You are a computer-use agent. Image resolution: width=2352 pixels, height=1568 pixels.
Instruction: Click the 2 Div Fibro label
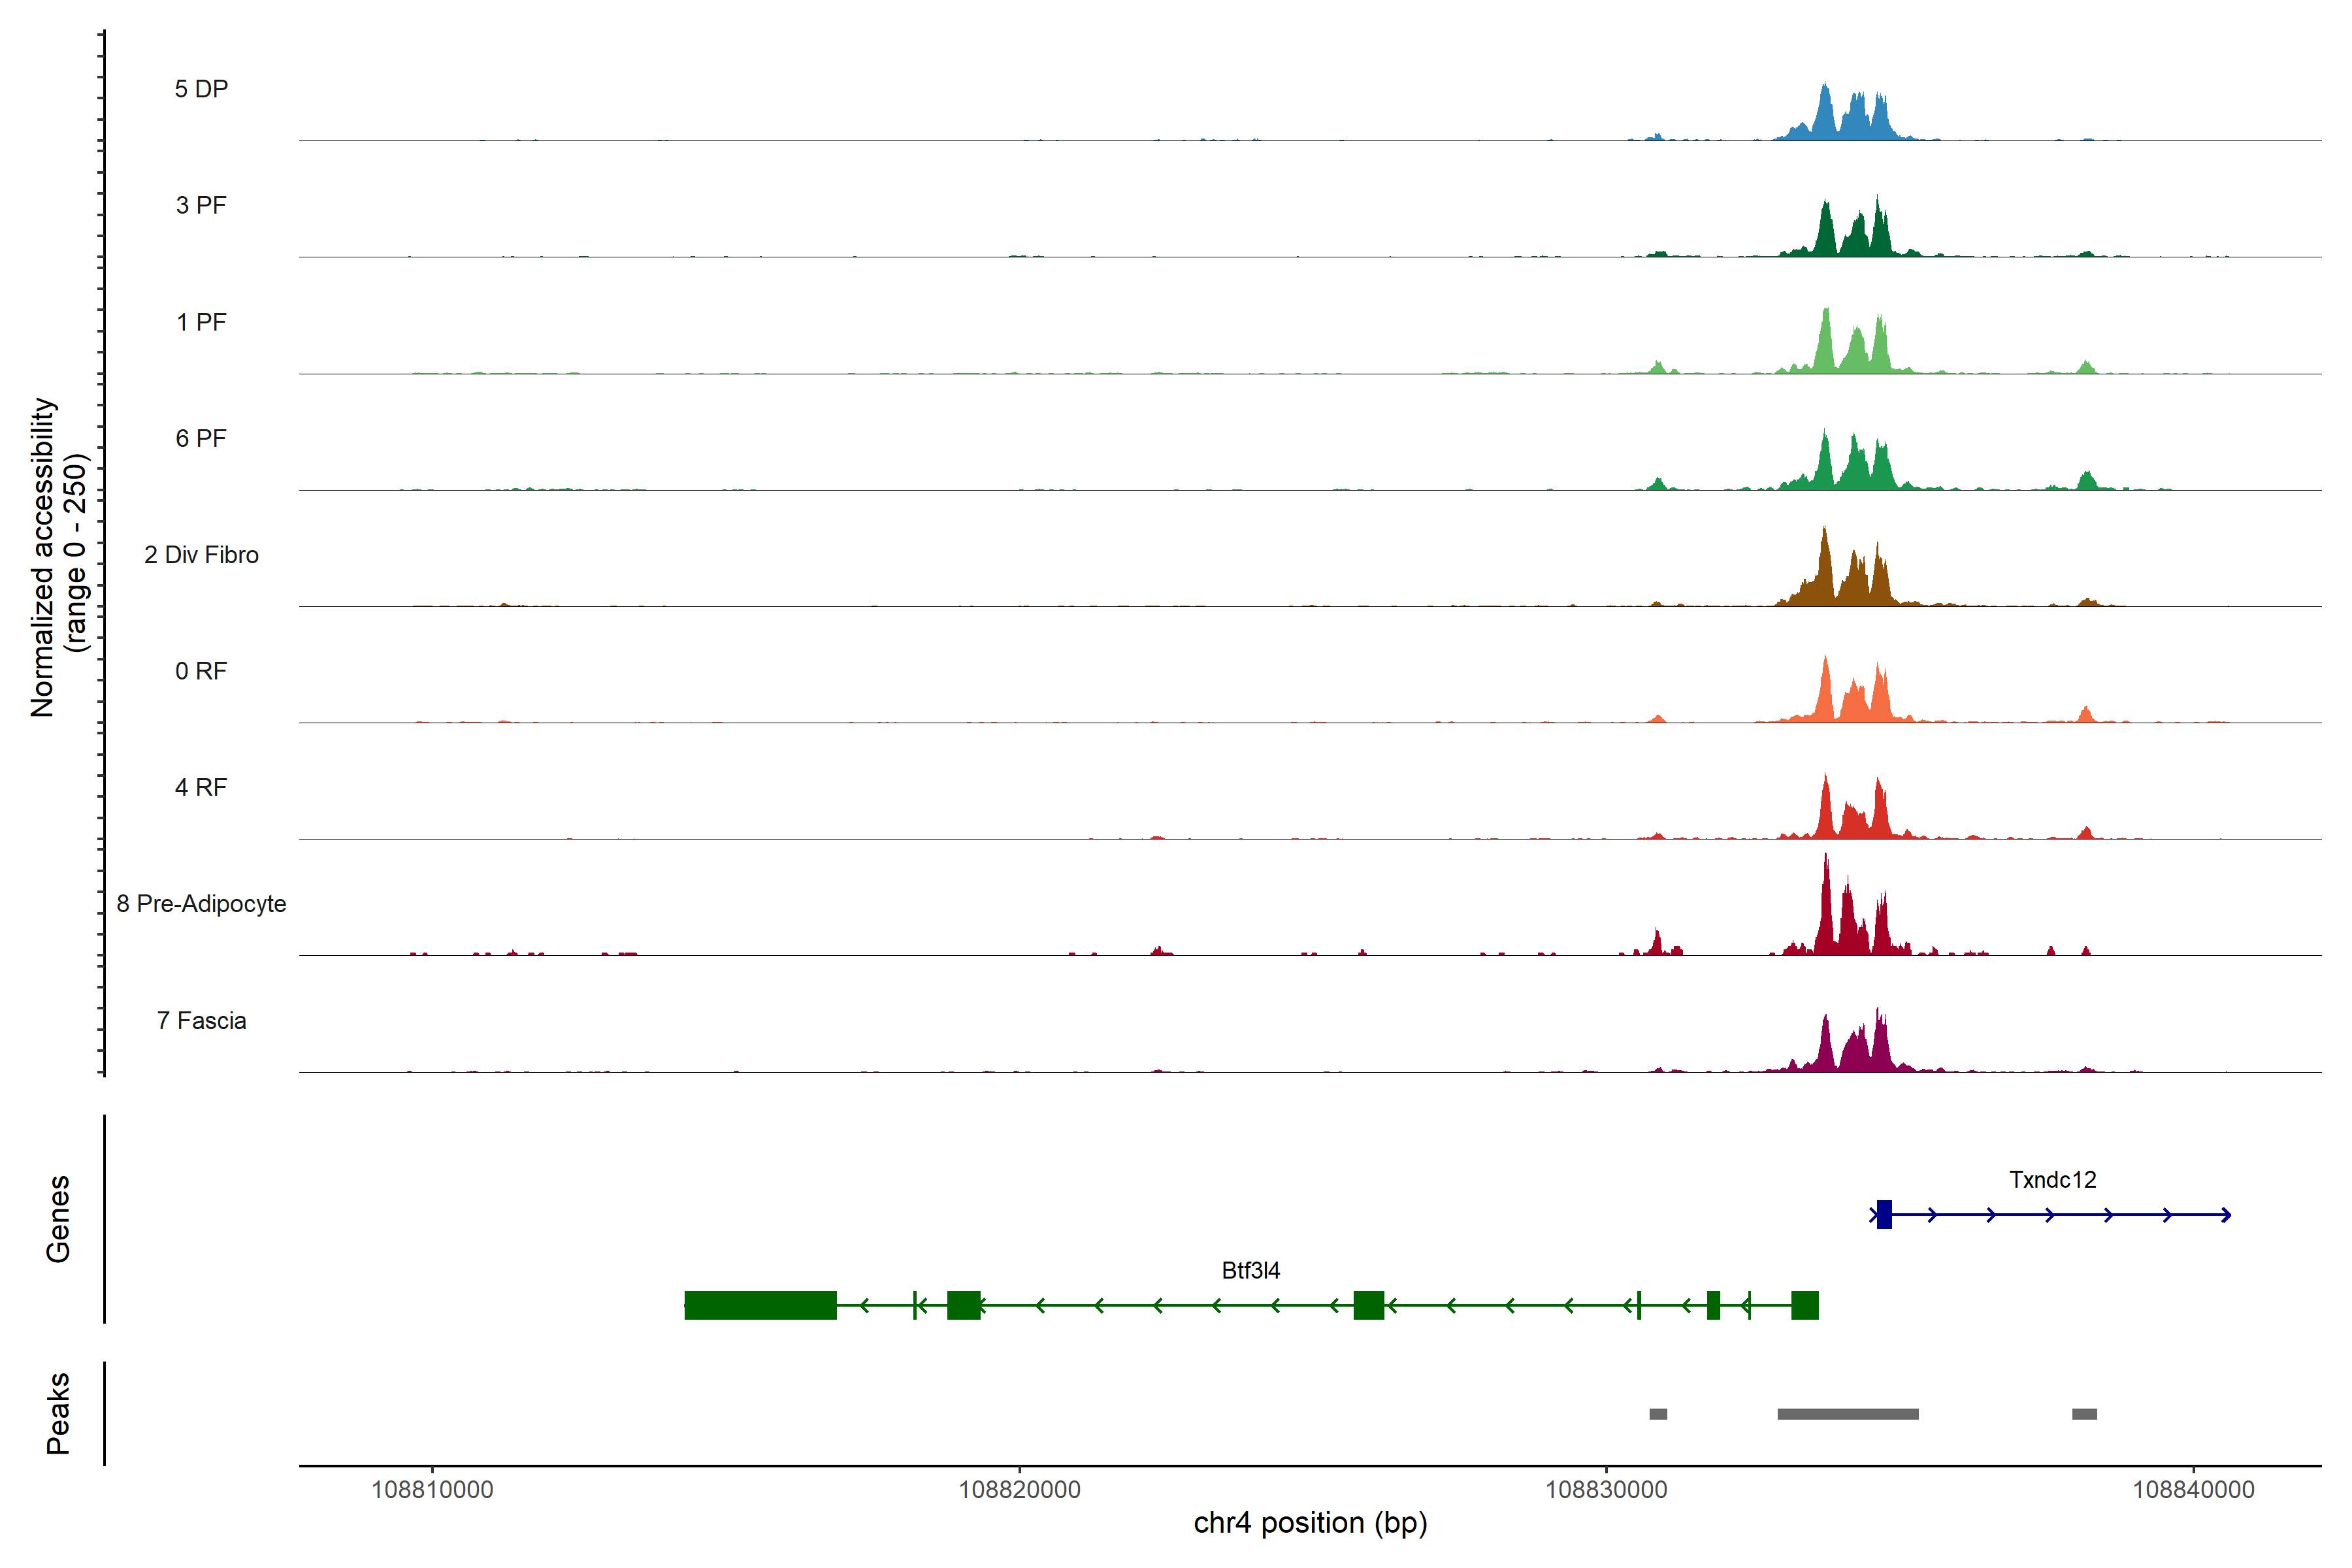pyautogui.click(x=201, y=555)
